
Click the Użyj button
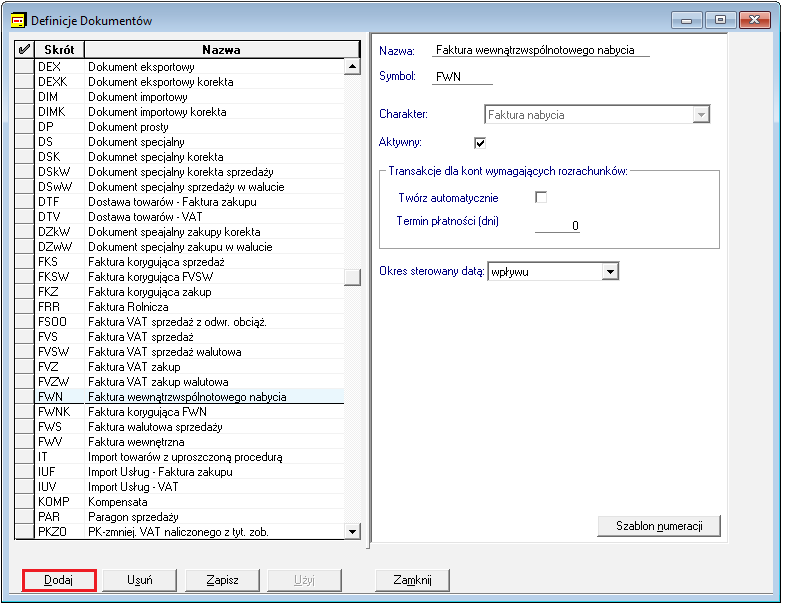tap(304, 580)
